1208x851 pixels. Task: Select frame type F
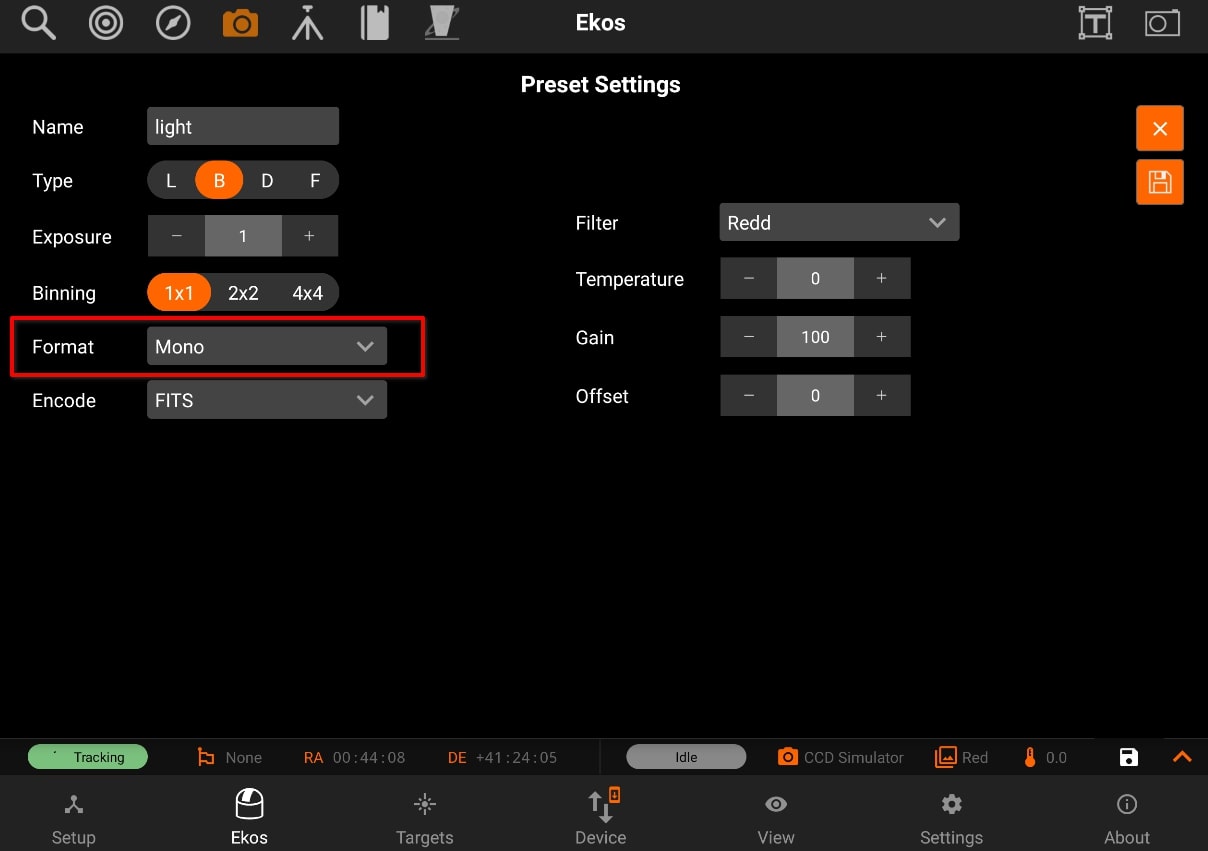tap(315, 181)
